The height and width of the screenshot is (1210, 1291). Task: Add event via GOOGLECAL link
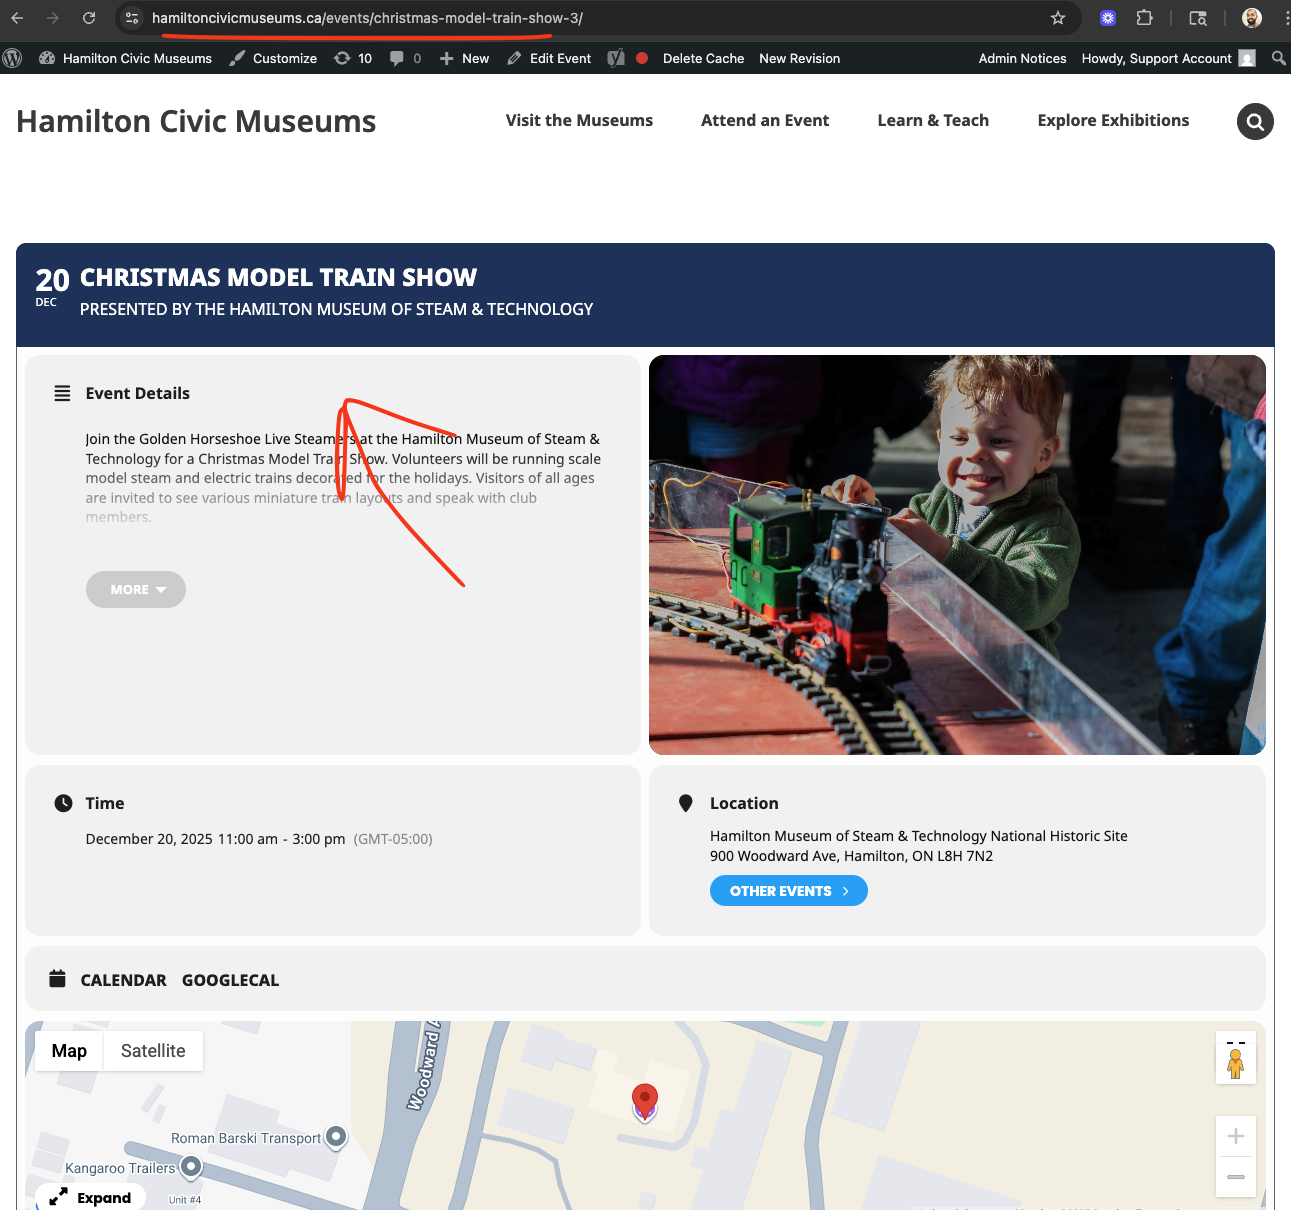pos(230,980)
